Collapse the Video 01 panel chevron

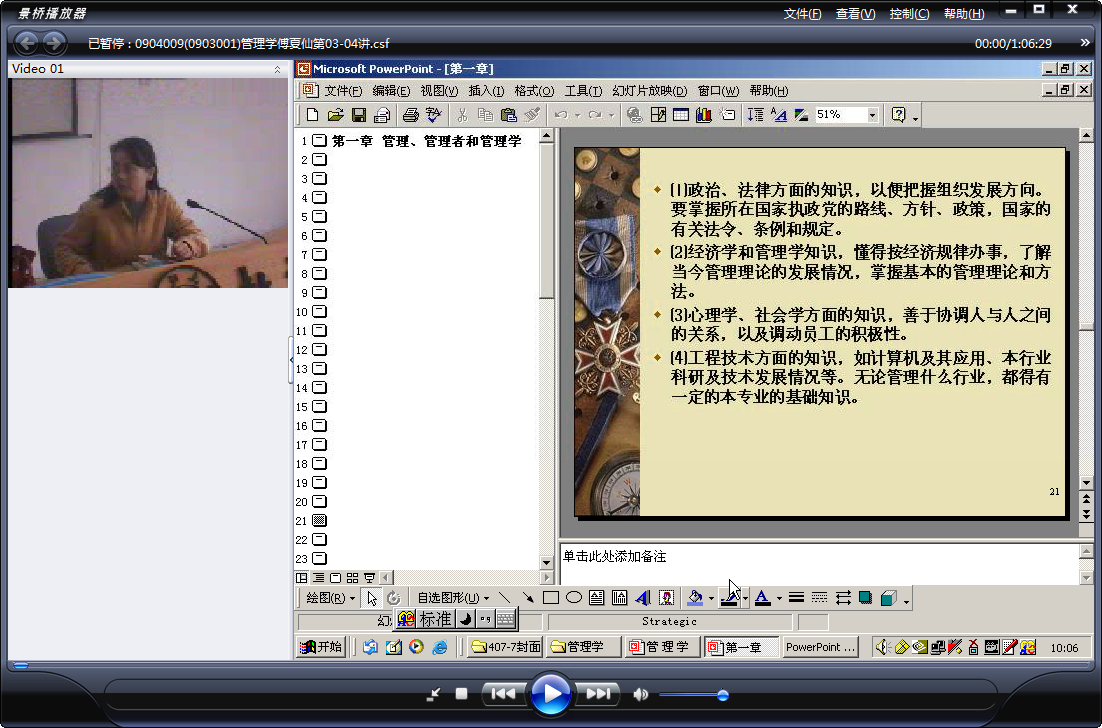(x=277, y=69)
